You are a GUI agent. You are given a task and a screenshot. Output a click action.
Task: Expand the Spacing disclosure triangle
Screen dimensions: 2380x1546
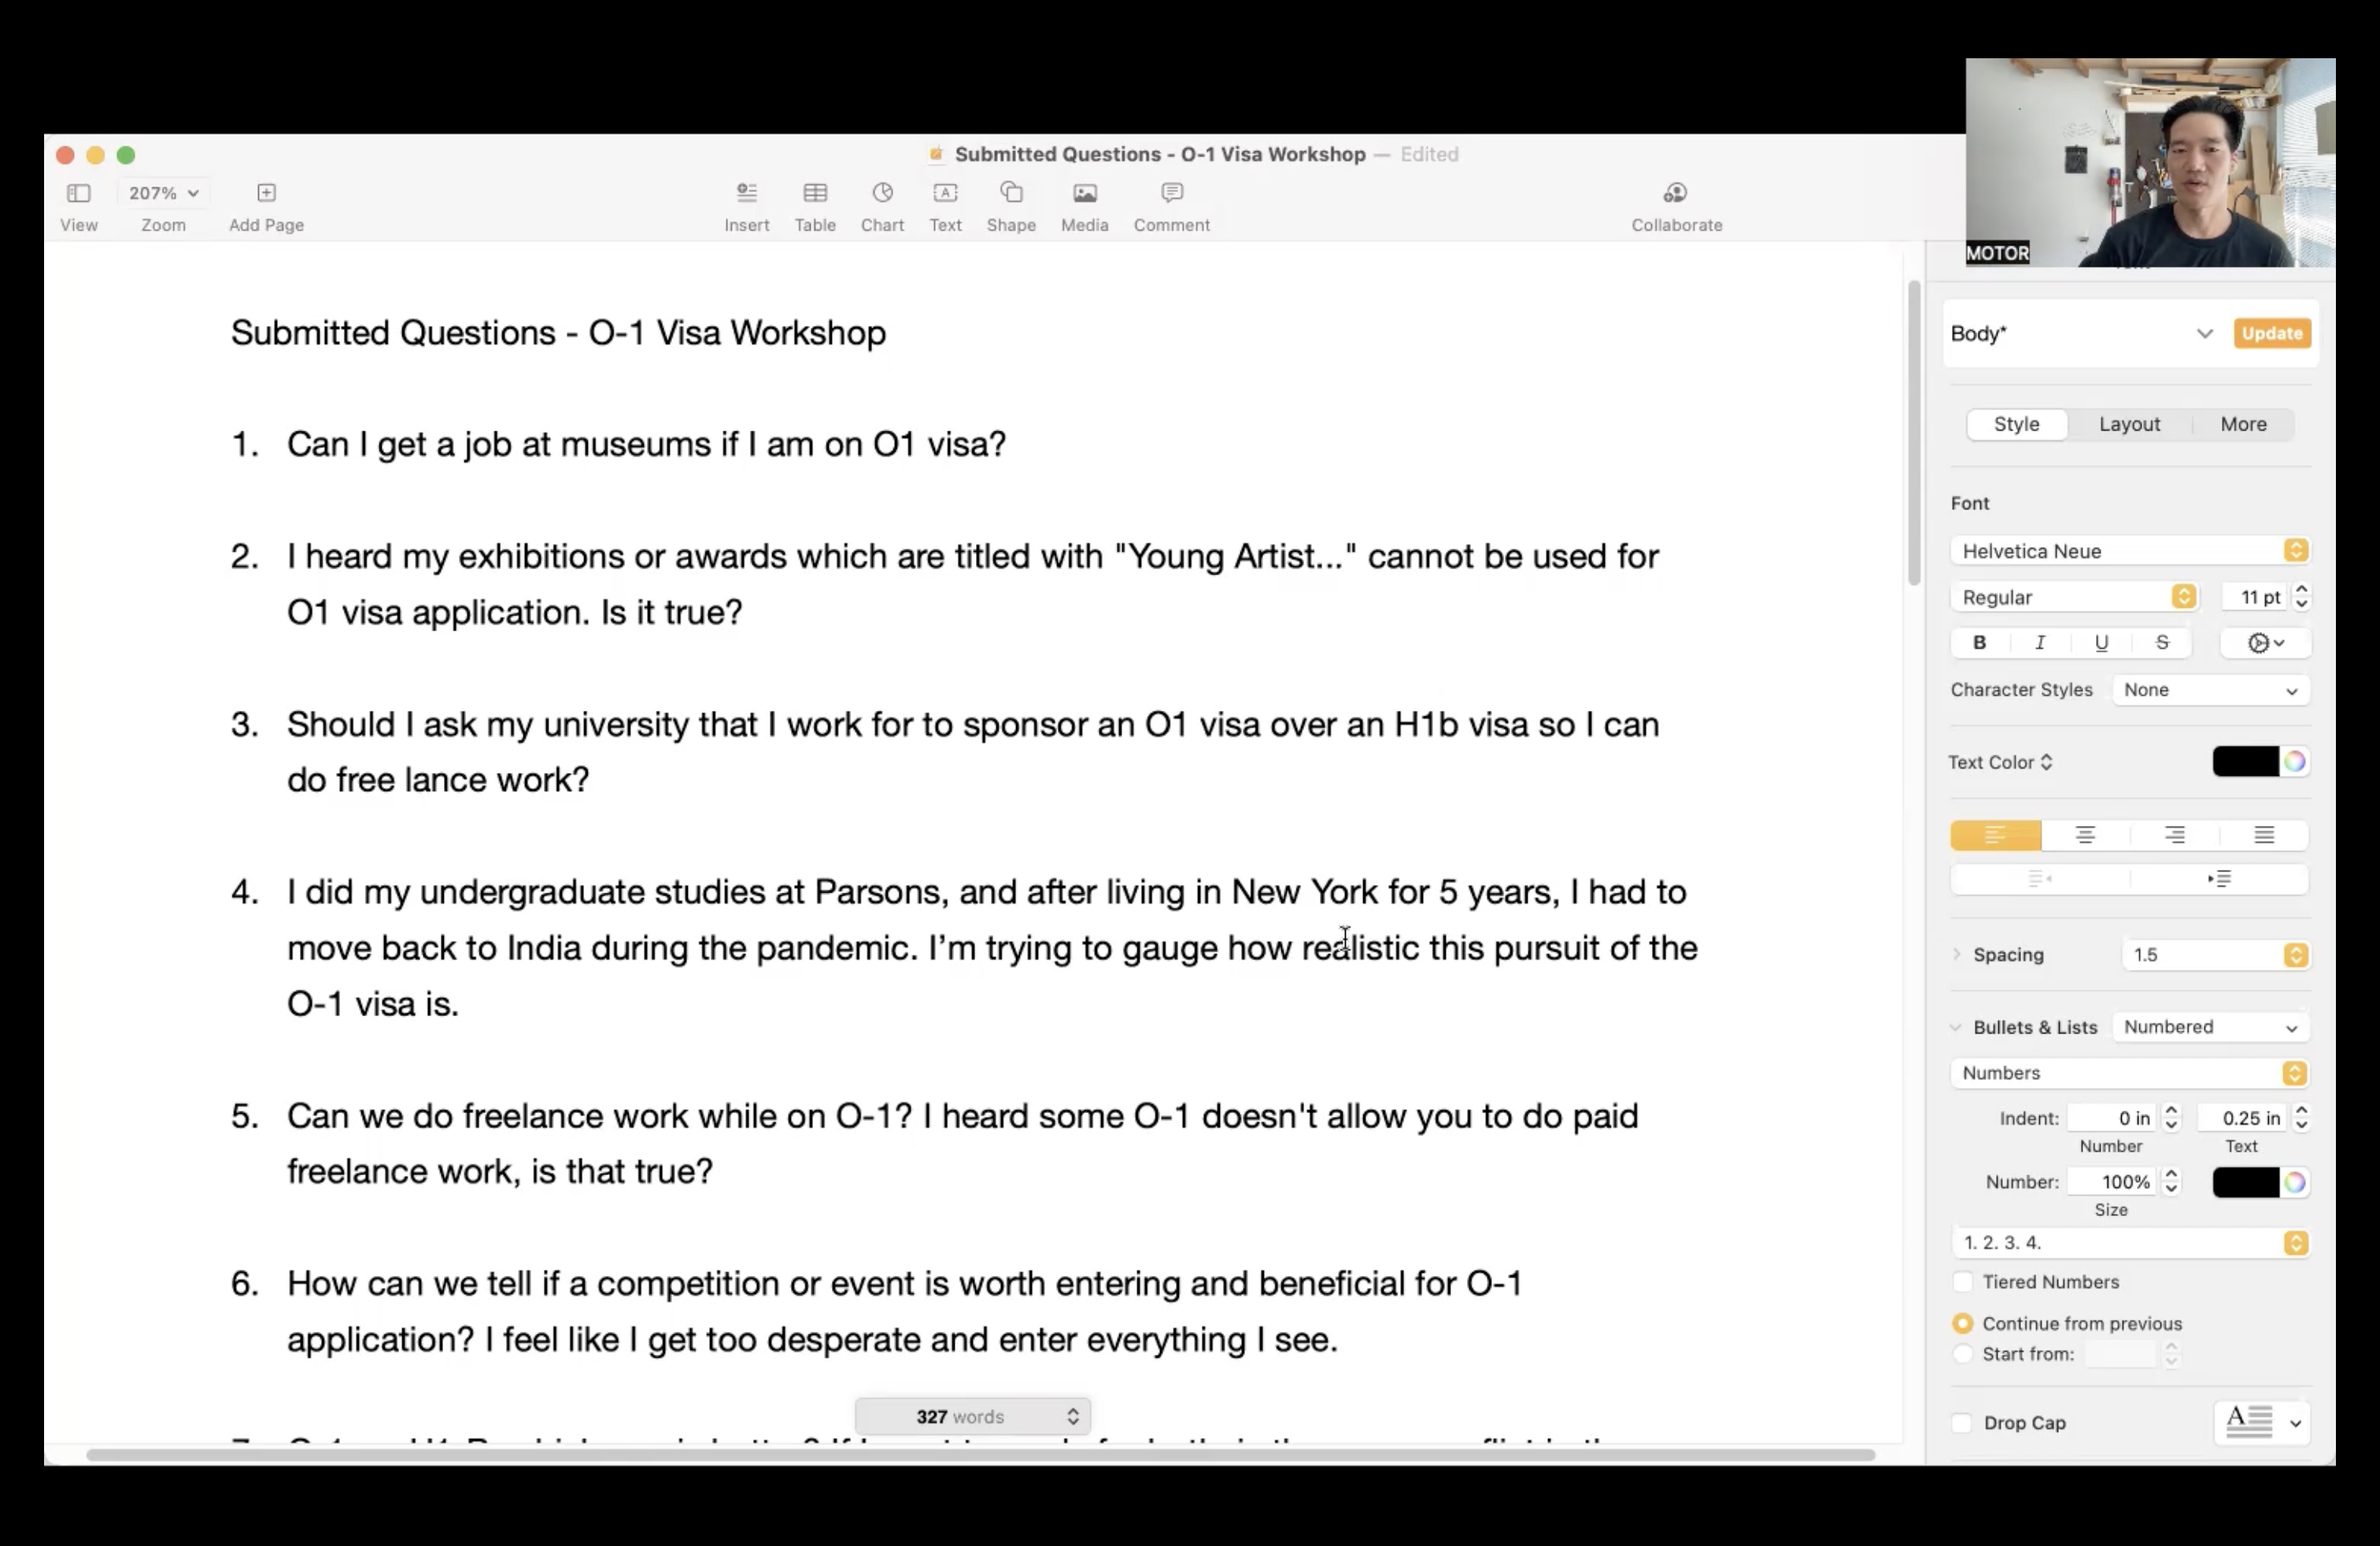1957,954
